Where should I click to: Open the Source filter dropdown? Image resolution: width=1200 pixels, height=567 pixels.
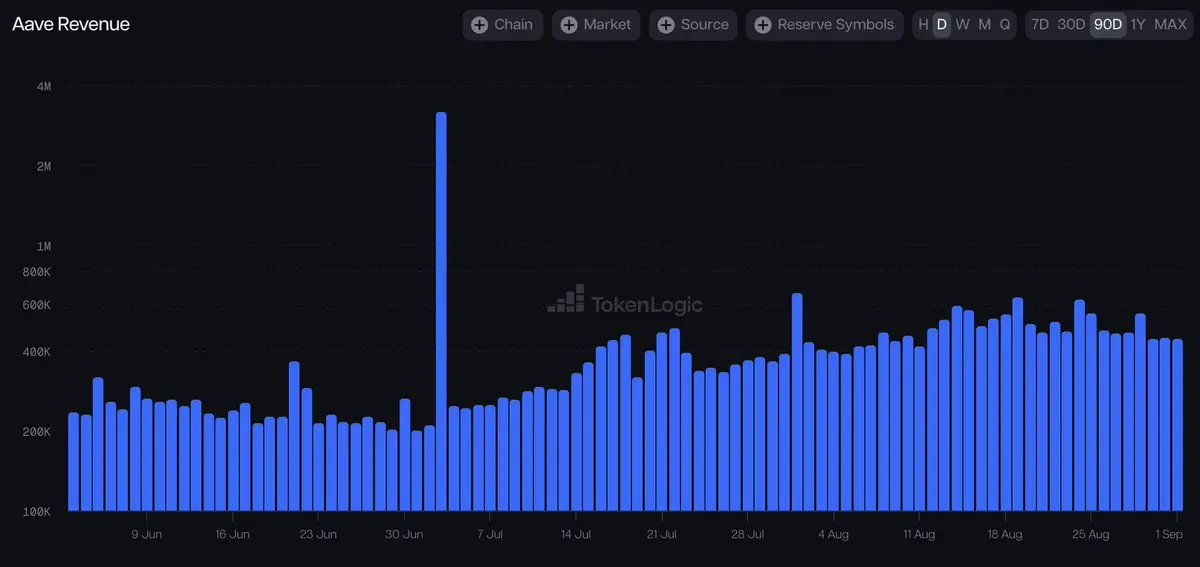(693, 25)
